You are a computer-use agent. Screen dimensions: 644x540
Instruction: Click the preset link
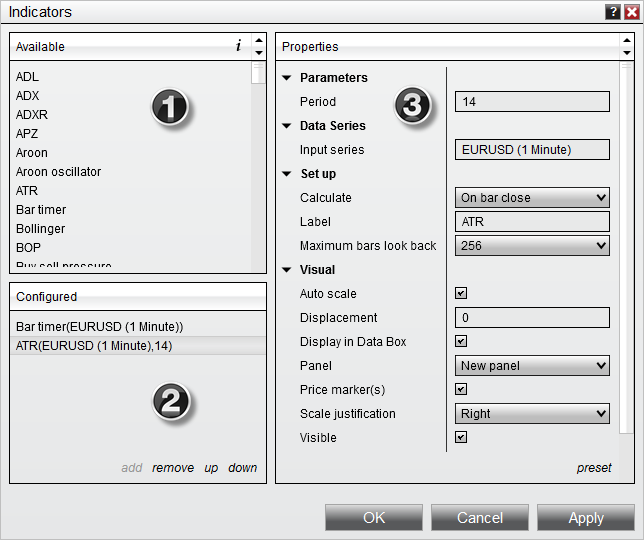pos(594,468)
